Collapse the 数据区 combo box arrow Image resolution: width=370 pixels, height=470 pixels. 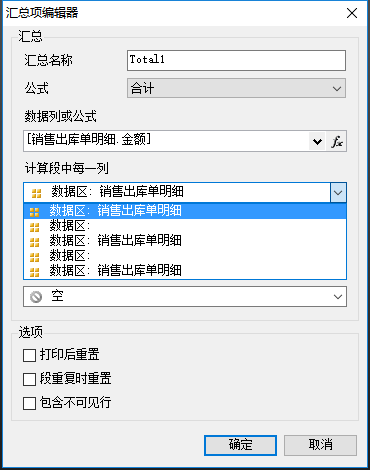click(338, 193)
